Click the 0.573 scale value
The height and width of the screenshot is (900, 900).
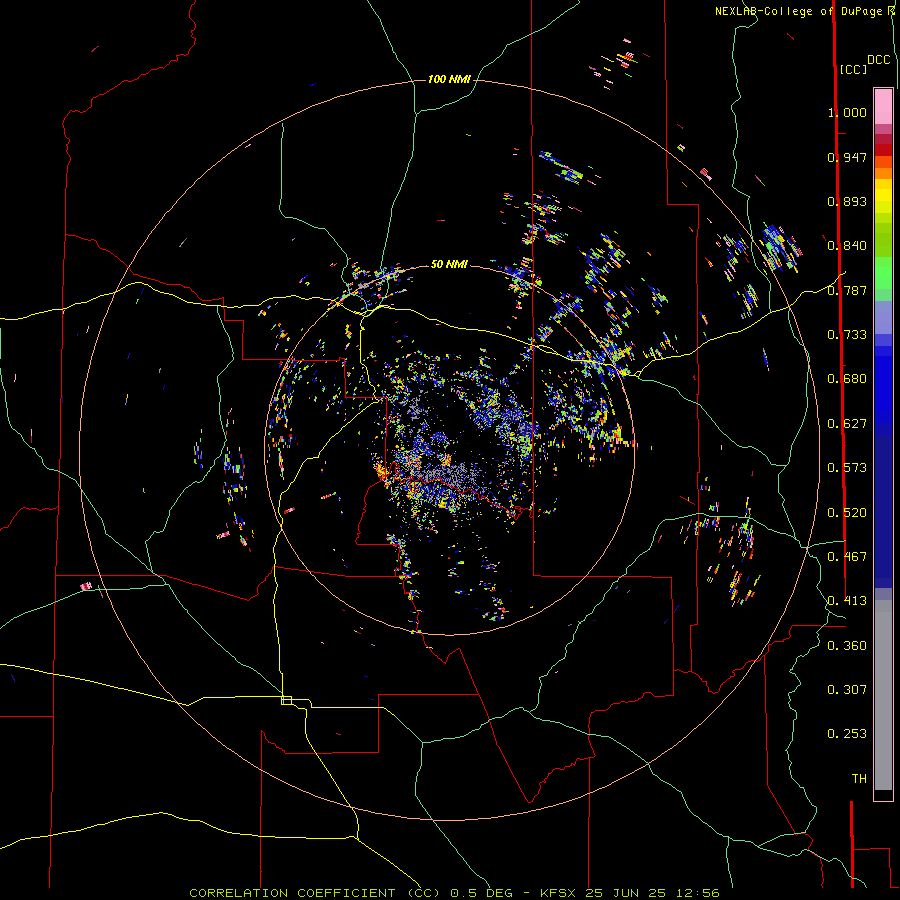pos(847,468)
